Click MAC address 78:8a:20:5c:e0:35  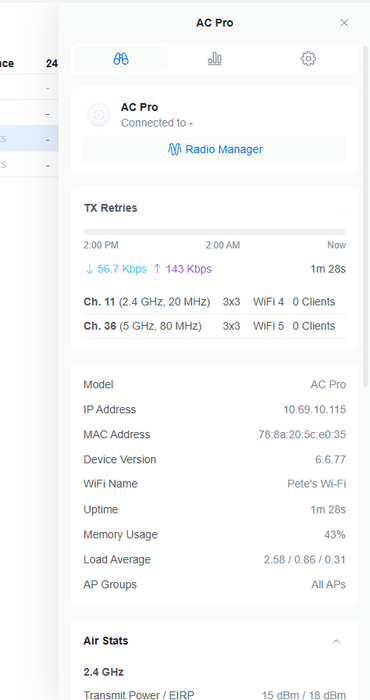(302, 434)
